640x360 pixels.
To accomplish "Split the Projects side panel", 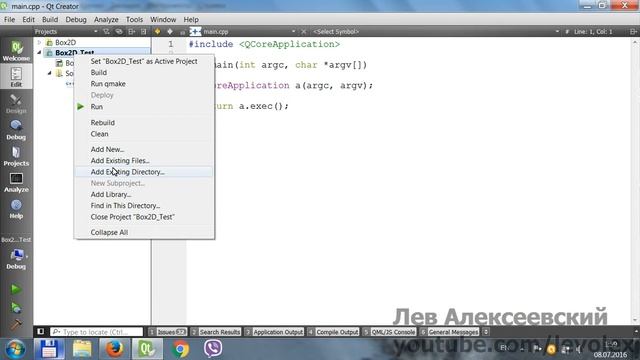I will click(131, 31).
